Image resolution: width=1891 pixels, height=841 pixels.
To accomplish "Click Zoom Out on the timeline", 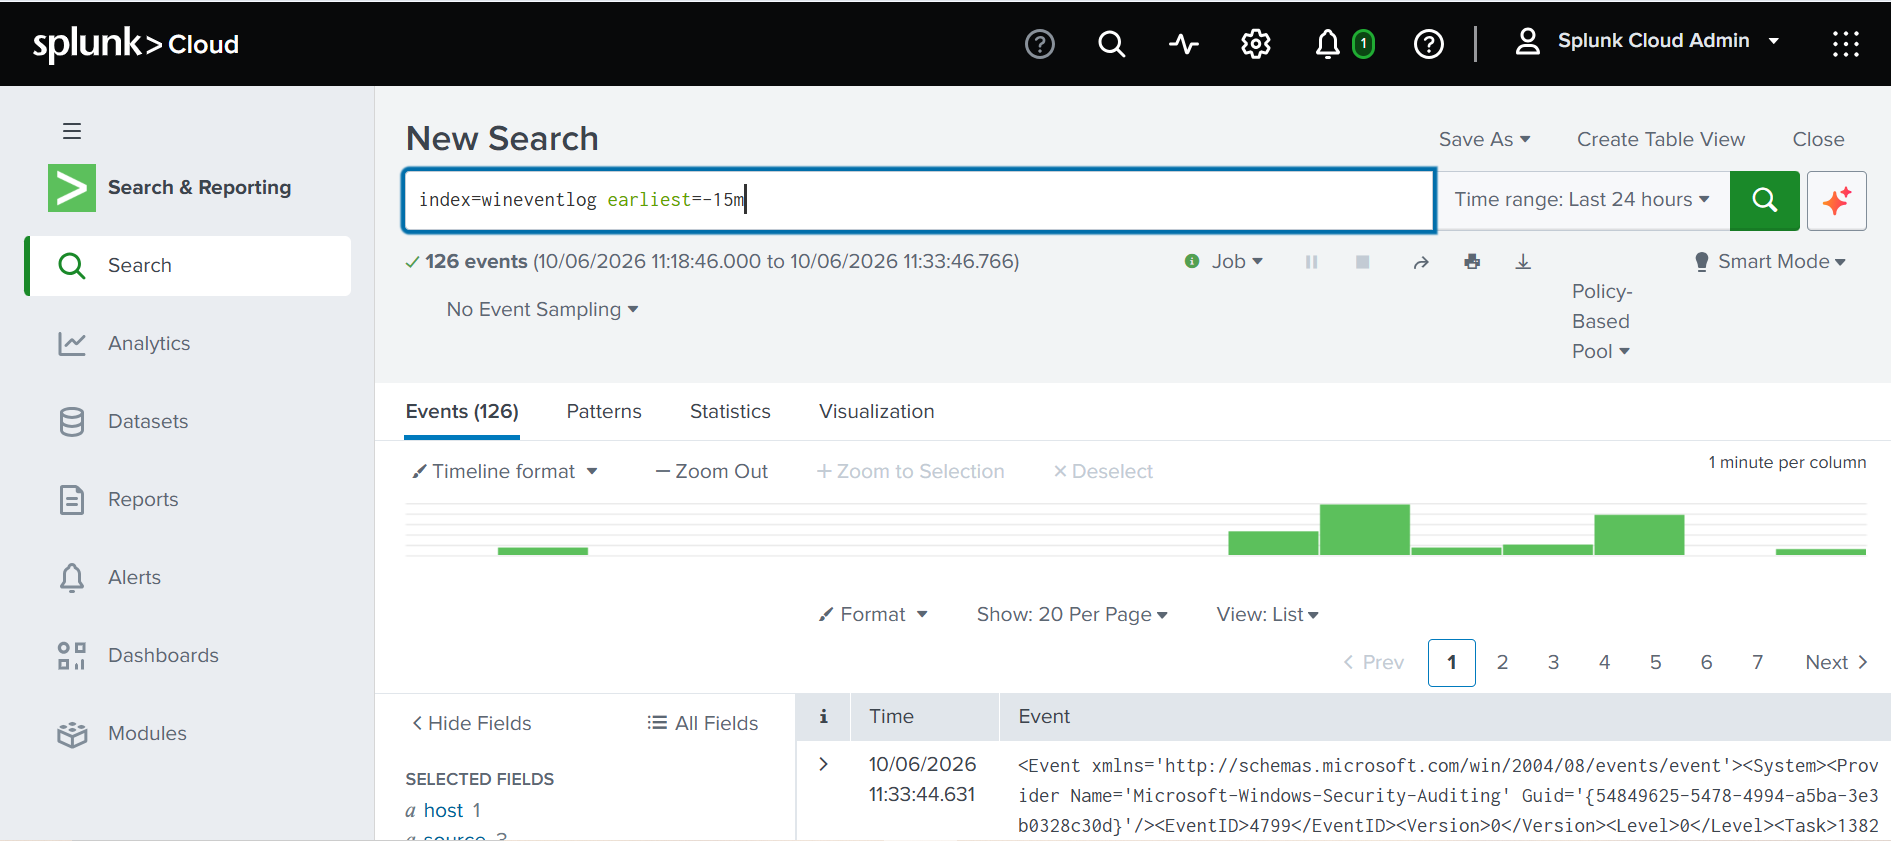I will 712,471.
